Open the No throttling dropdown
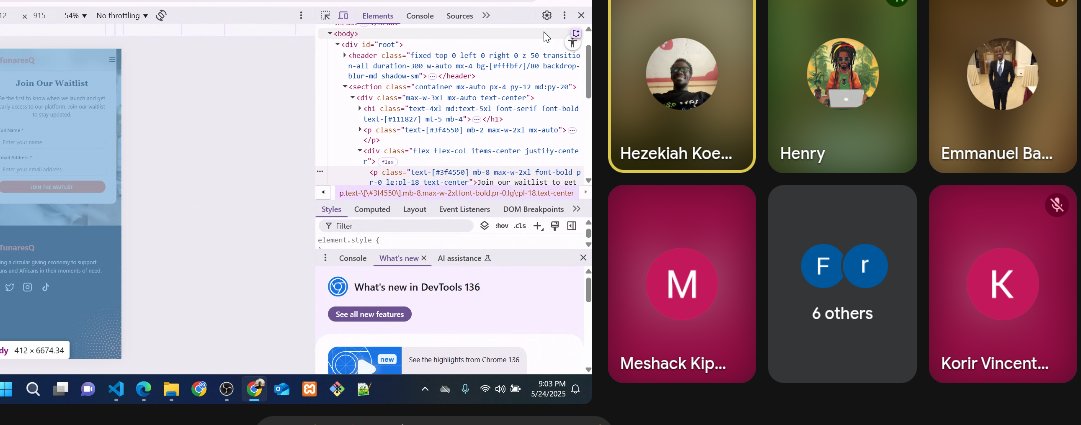1081x425 pixels. [x=122, y=15]
